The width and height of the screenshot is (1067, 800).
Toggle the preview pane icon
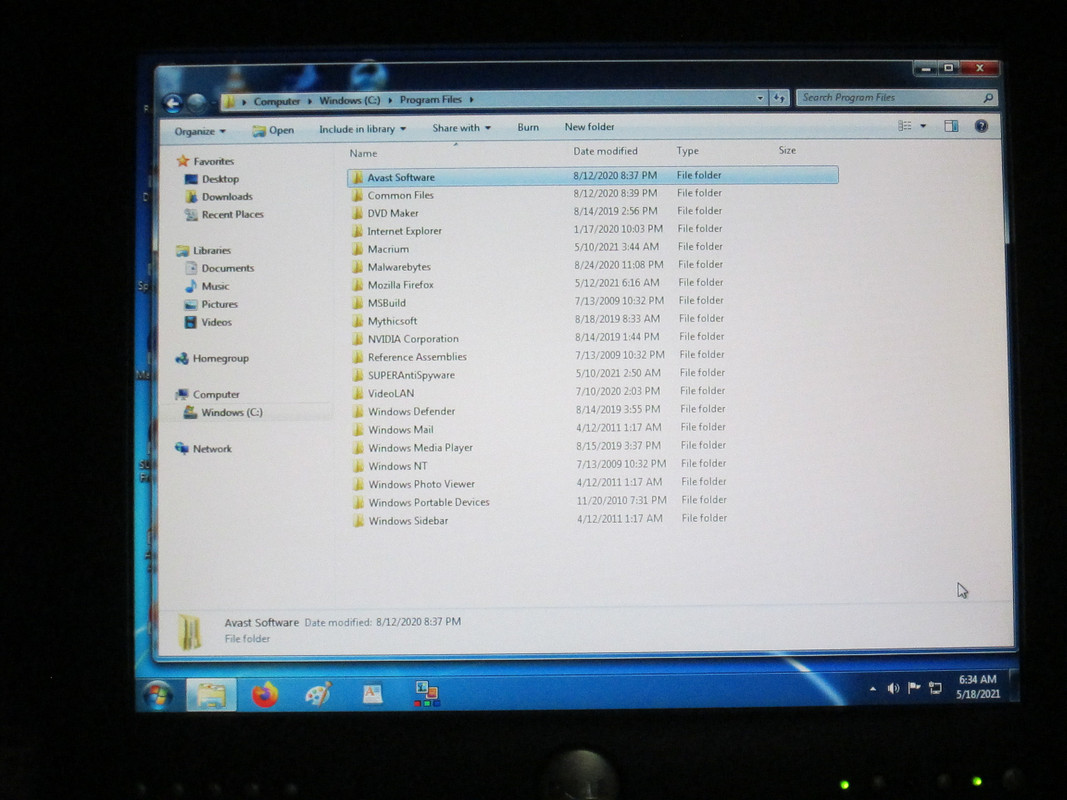point(951,126)
